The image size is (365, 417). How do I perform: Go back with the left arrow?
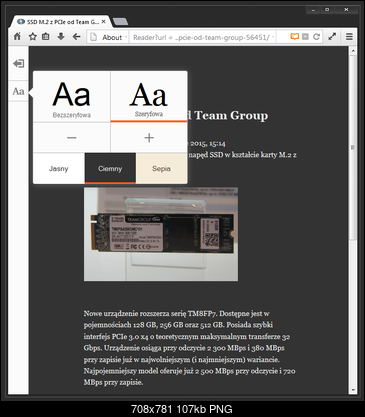pos(77,37)
